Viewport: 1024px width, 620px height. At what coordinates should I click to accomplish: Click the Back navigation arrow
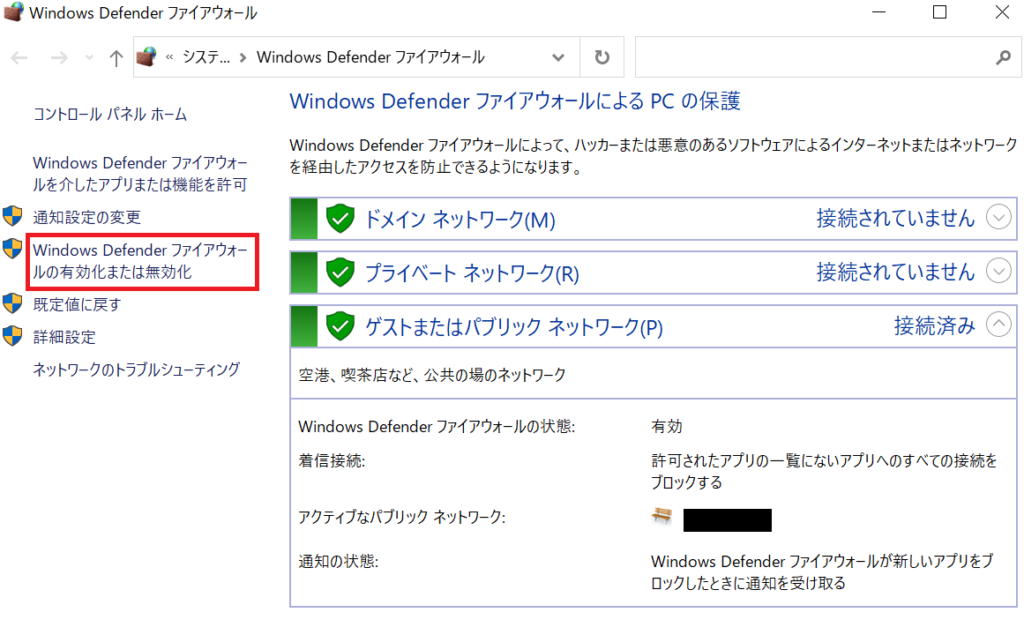20,58
